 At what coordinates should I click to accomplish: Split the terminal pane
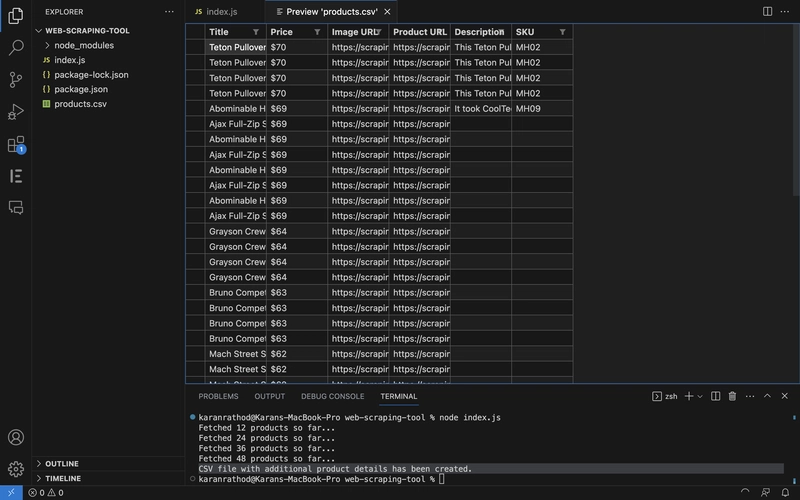coord(715,396)
